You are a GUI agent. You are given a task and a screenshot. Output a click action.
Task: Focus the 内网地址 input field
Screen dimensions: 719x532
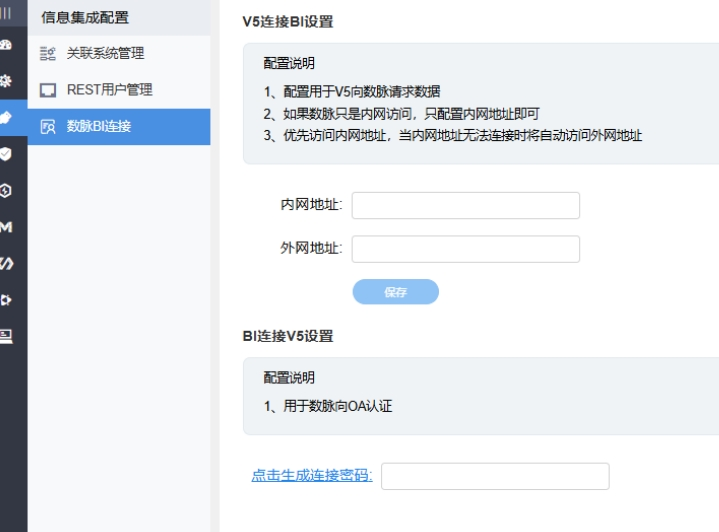pyautogui.click(x=465, y=205)
